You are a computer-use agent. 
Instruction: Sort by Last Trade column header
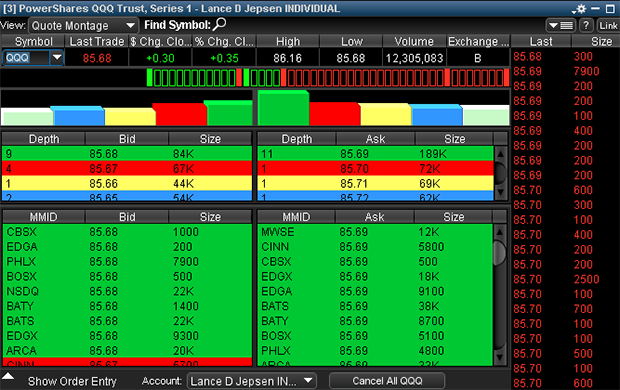pyautogui.click(x=96, y=42)
